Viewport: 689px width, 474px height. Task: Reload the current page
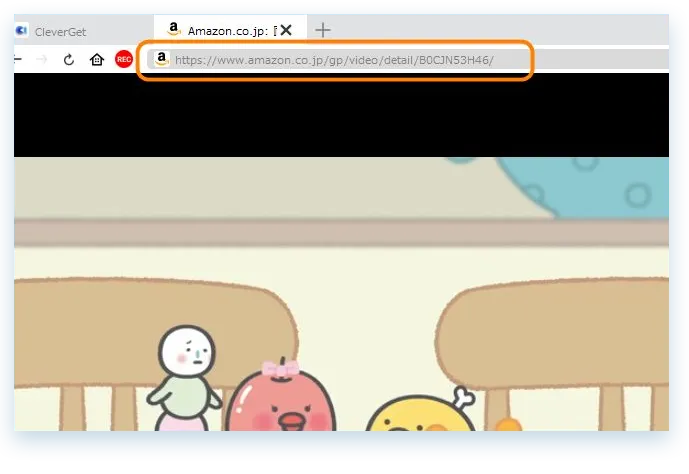[x=69, y=59]
